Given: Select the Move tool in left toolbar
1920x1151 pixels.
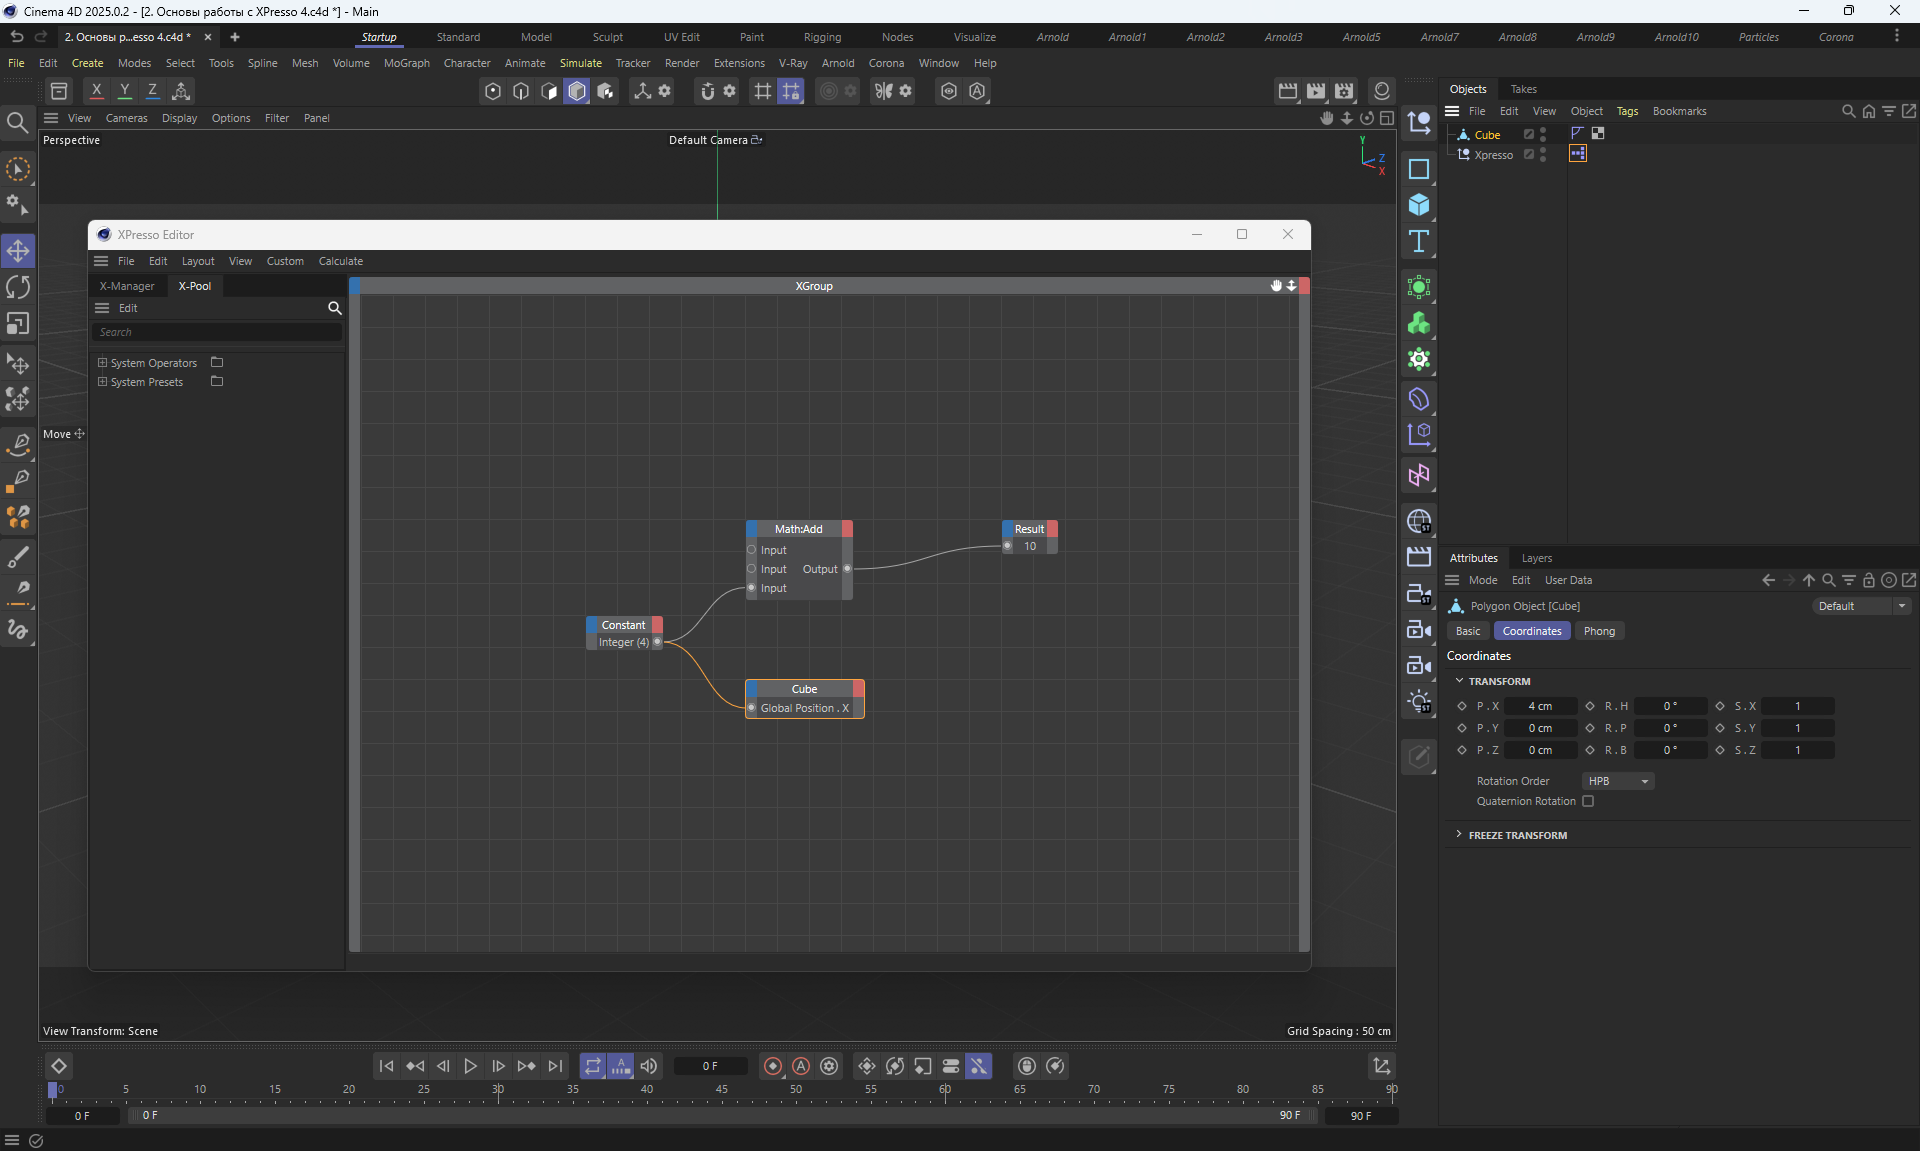Looking at the screenshot, I should [18, 250].
